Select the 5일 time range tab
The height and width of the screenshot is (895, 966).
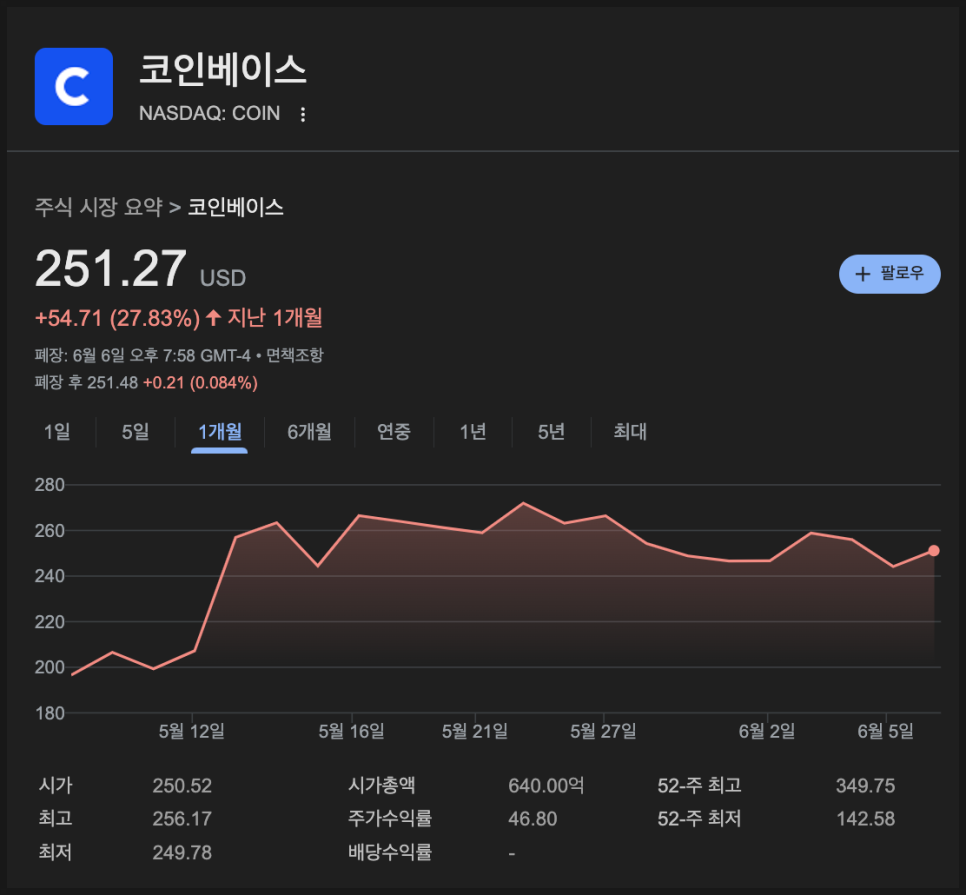click(136, 432)
